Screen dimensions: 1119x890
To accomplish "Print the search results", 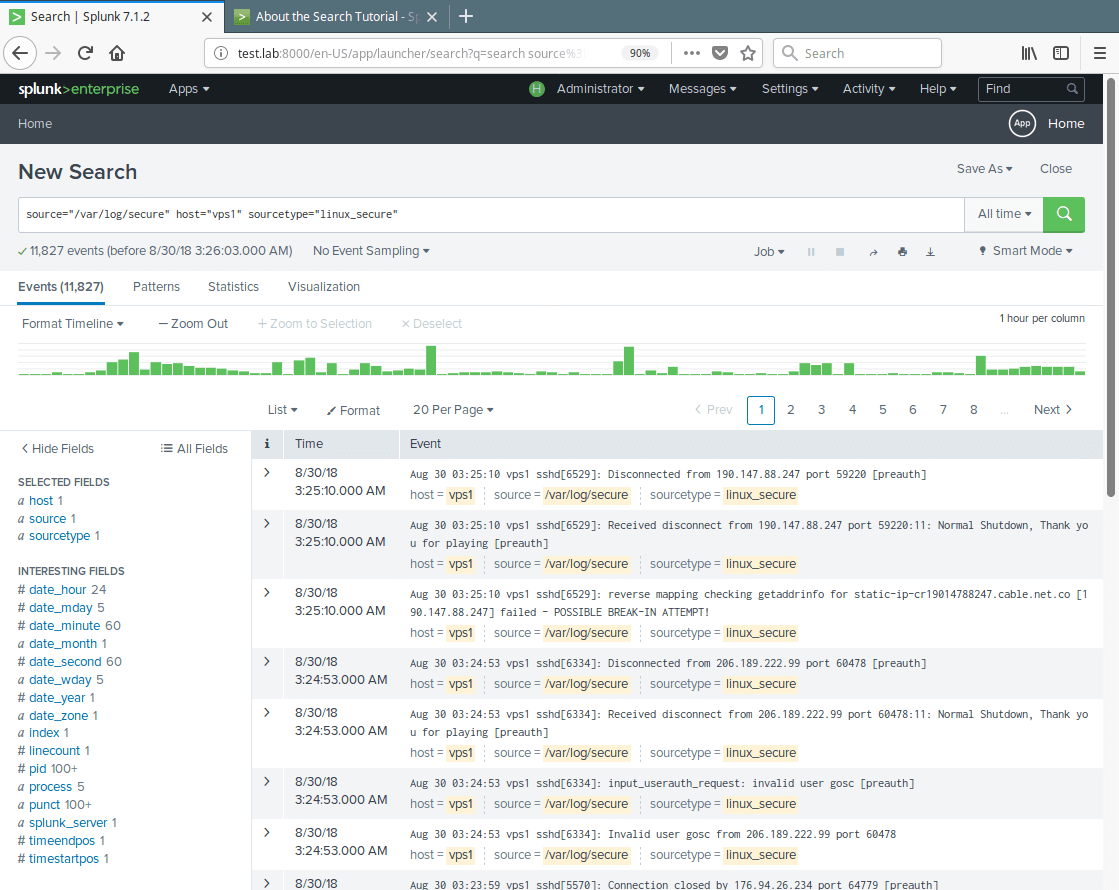I will [902, 251].
